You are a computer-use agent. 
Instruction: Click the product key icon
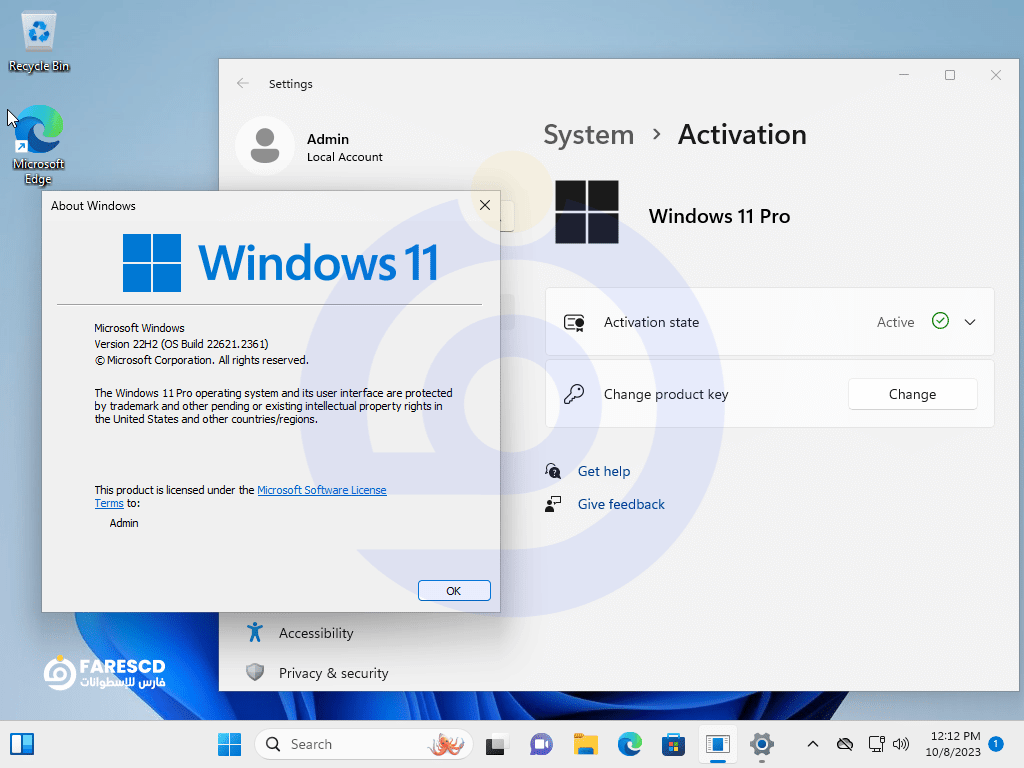coord(574,394)
